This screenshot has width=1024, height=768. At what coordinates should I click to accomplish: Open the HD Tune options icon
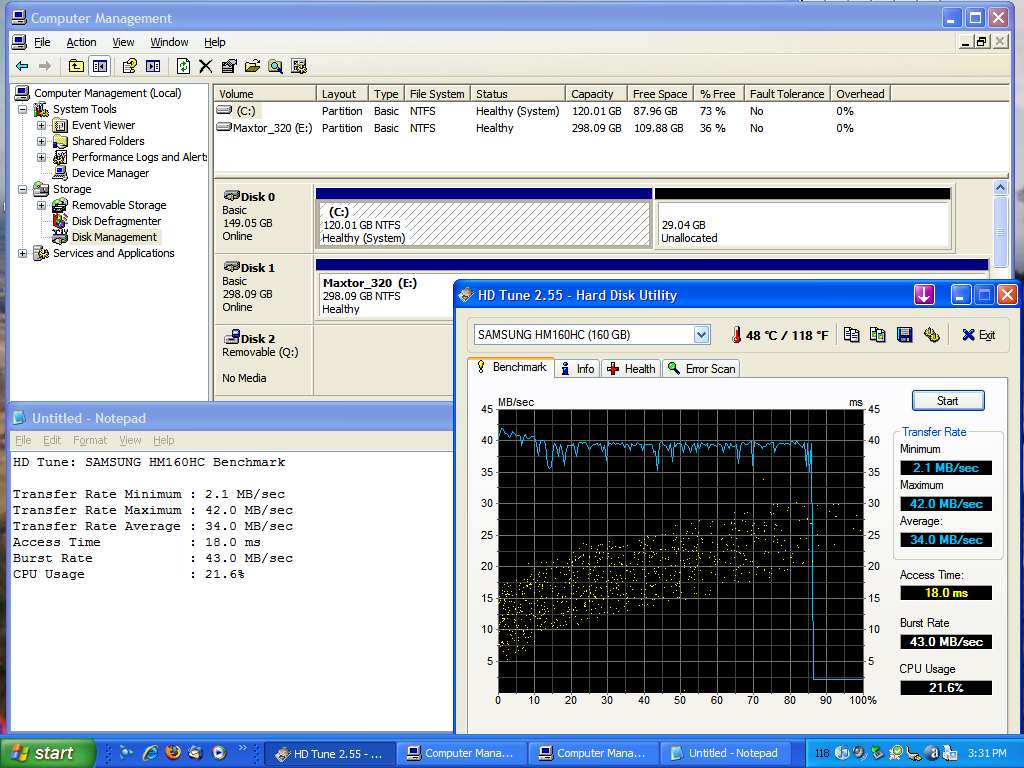coord(932,335)
